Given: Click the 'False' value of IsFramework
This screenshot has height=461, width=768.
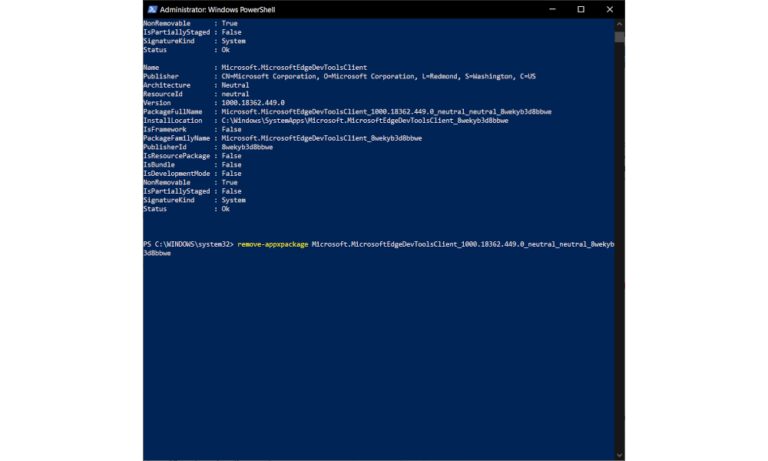Looking at the screenshot, I should click(x=231, y=129).
